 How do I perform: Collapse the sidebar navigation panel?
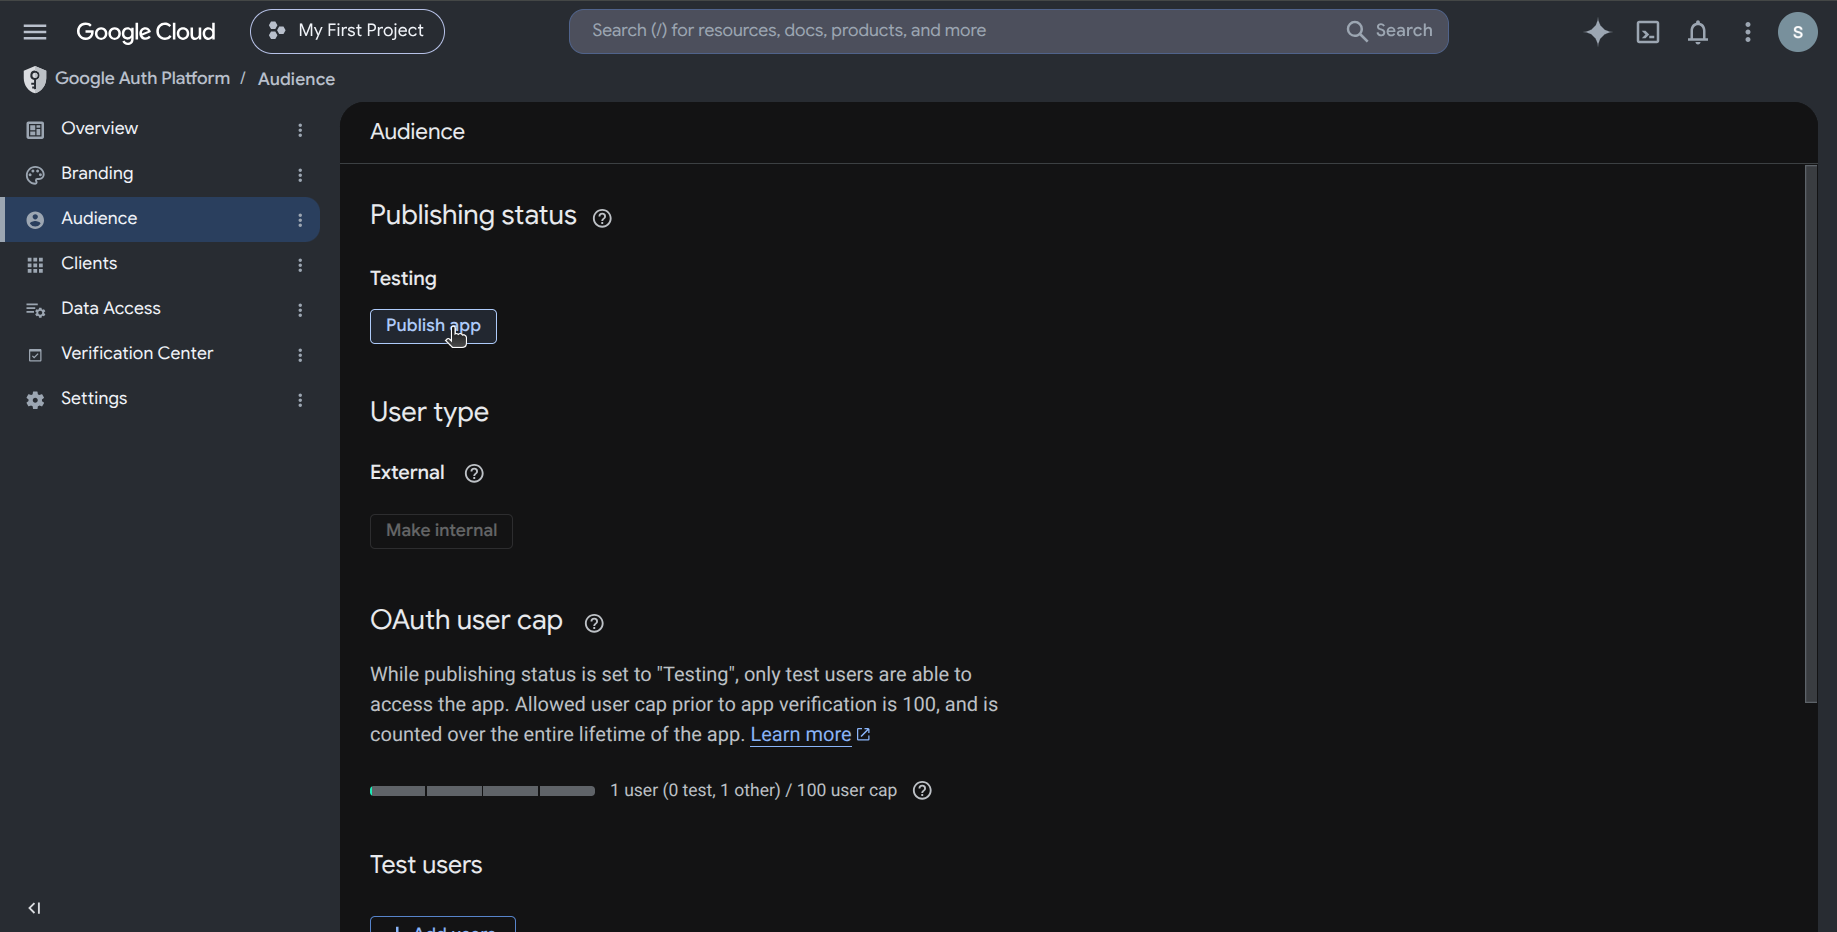coord(35,908)
